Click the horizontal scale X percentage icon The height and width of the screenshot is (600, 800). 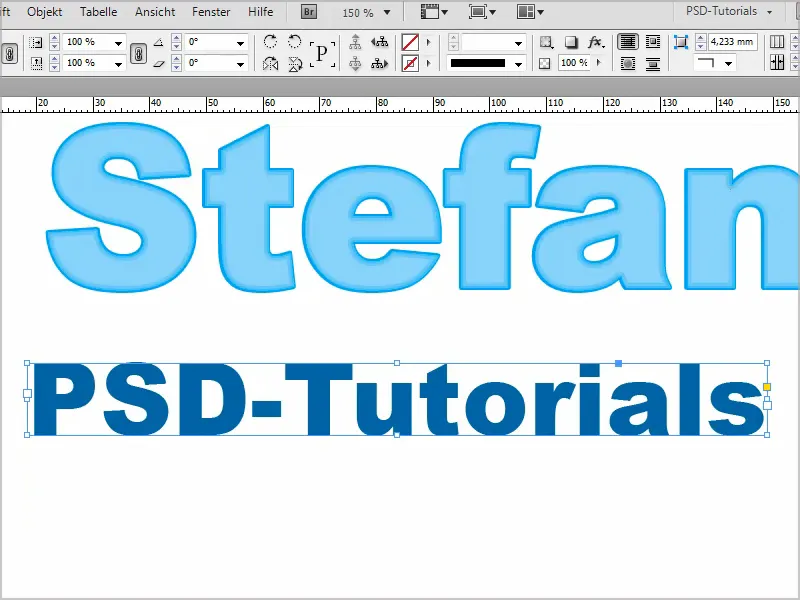click(35, 42)
